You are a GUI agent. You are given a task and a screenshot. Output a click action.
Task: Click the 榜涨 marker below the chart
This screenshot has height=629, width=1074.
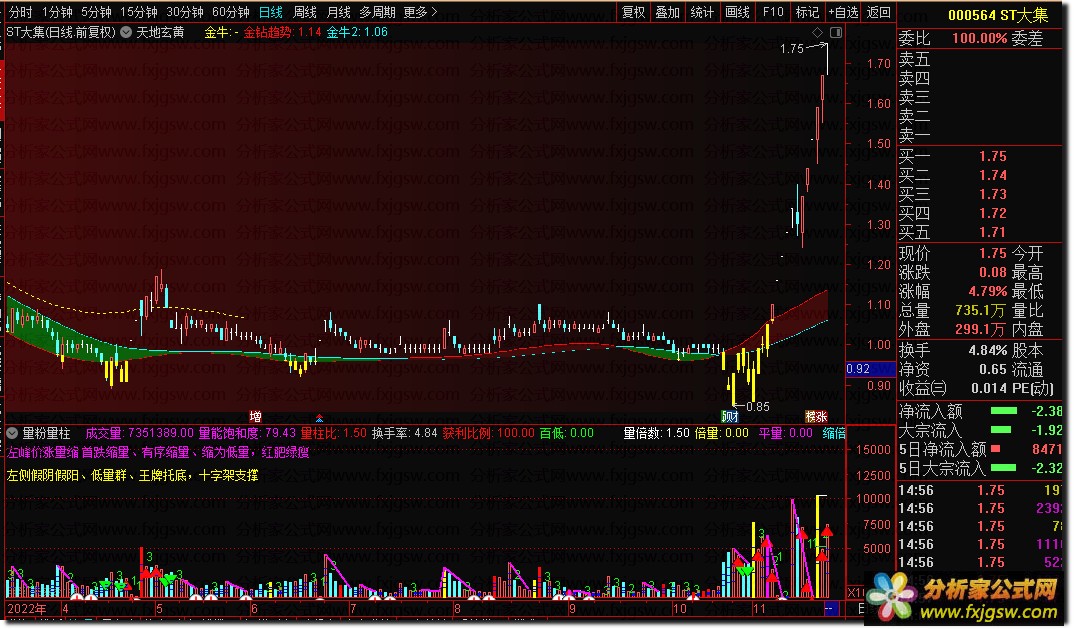point(816,417)
